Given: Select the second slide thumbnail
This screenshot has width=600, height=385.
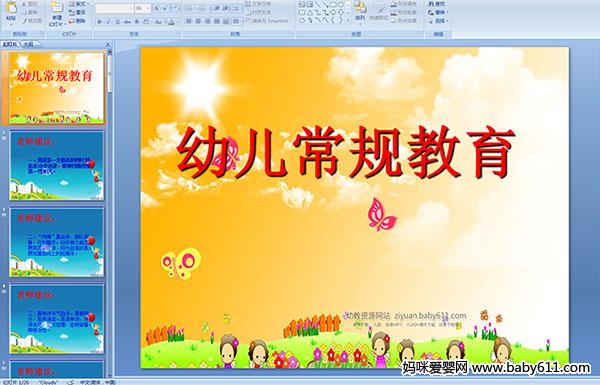Looking at the screenshot, I should pyautogui.click(x=57, y=165).
